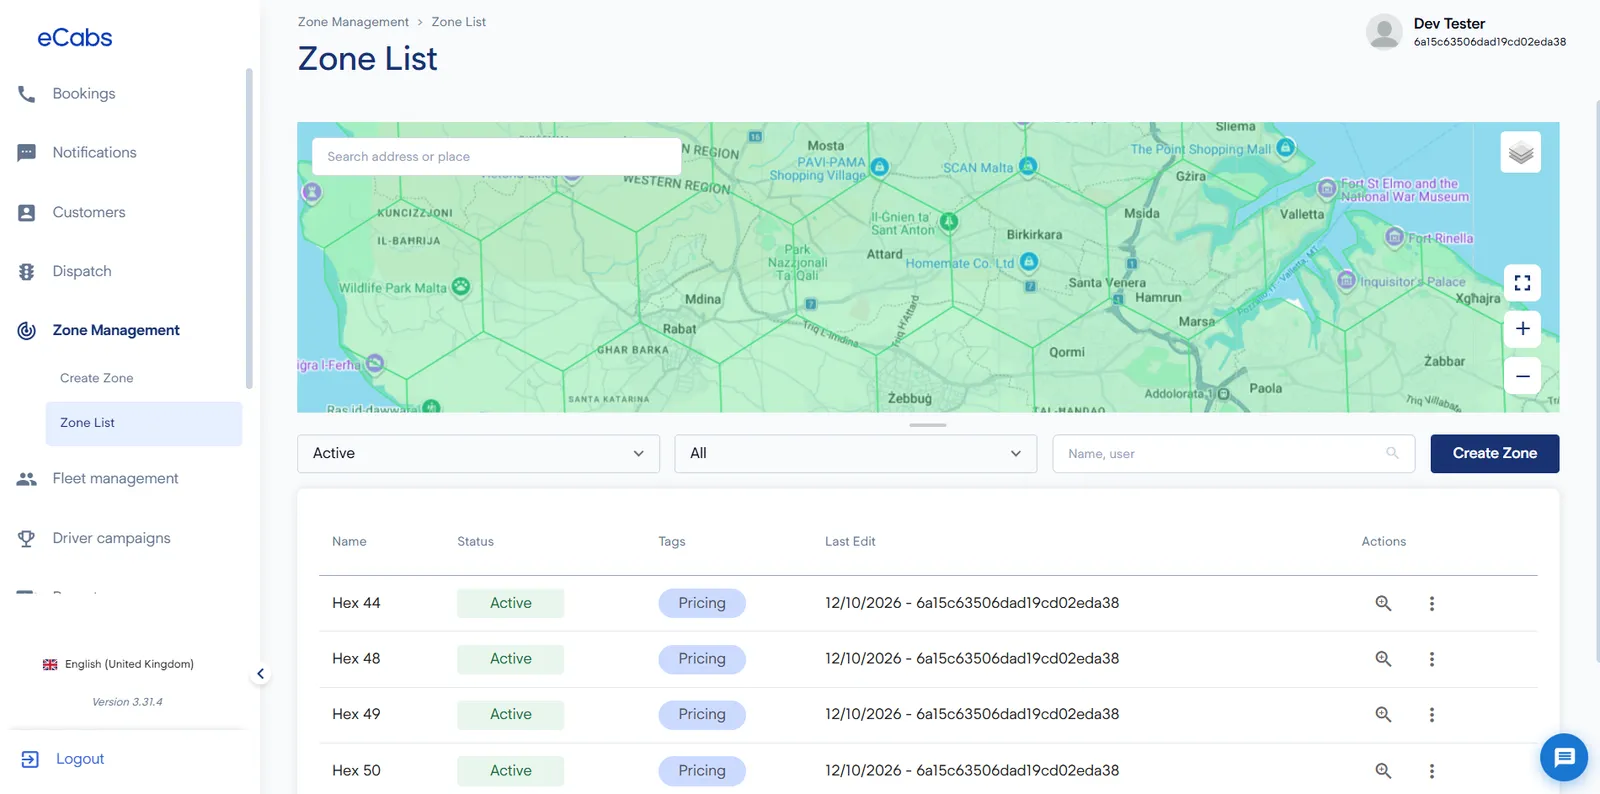
Task: Open the chat support widget
Action: [1564, 757]
